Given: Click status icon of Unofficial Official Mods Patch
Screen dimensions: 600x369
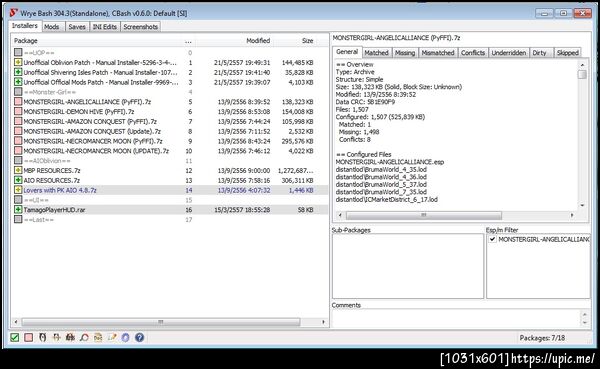Looking at the screenshot, I should point(18,82).
